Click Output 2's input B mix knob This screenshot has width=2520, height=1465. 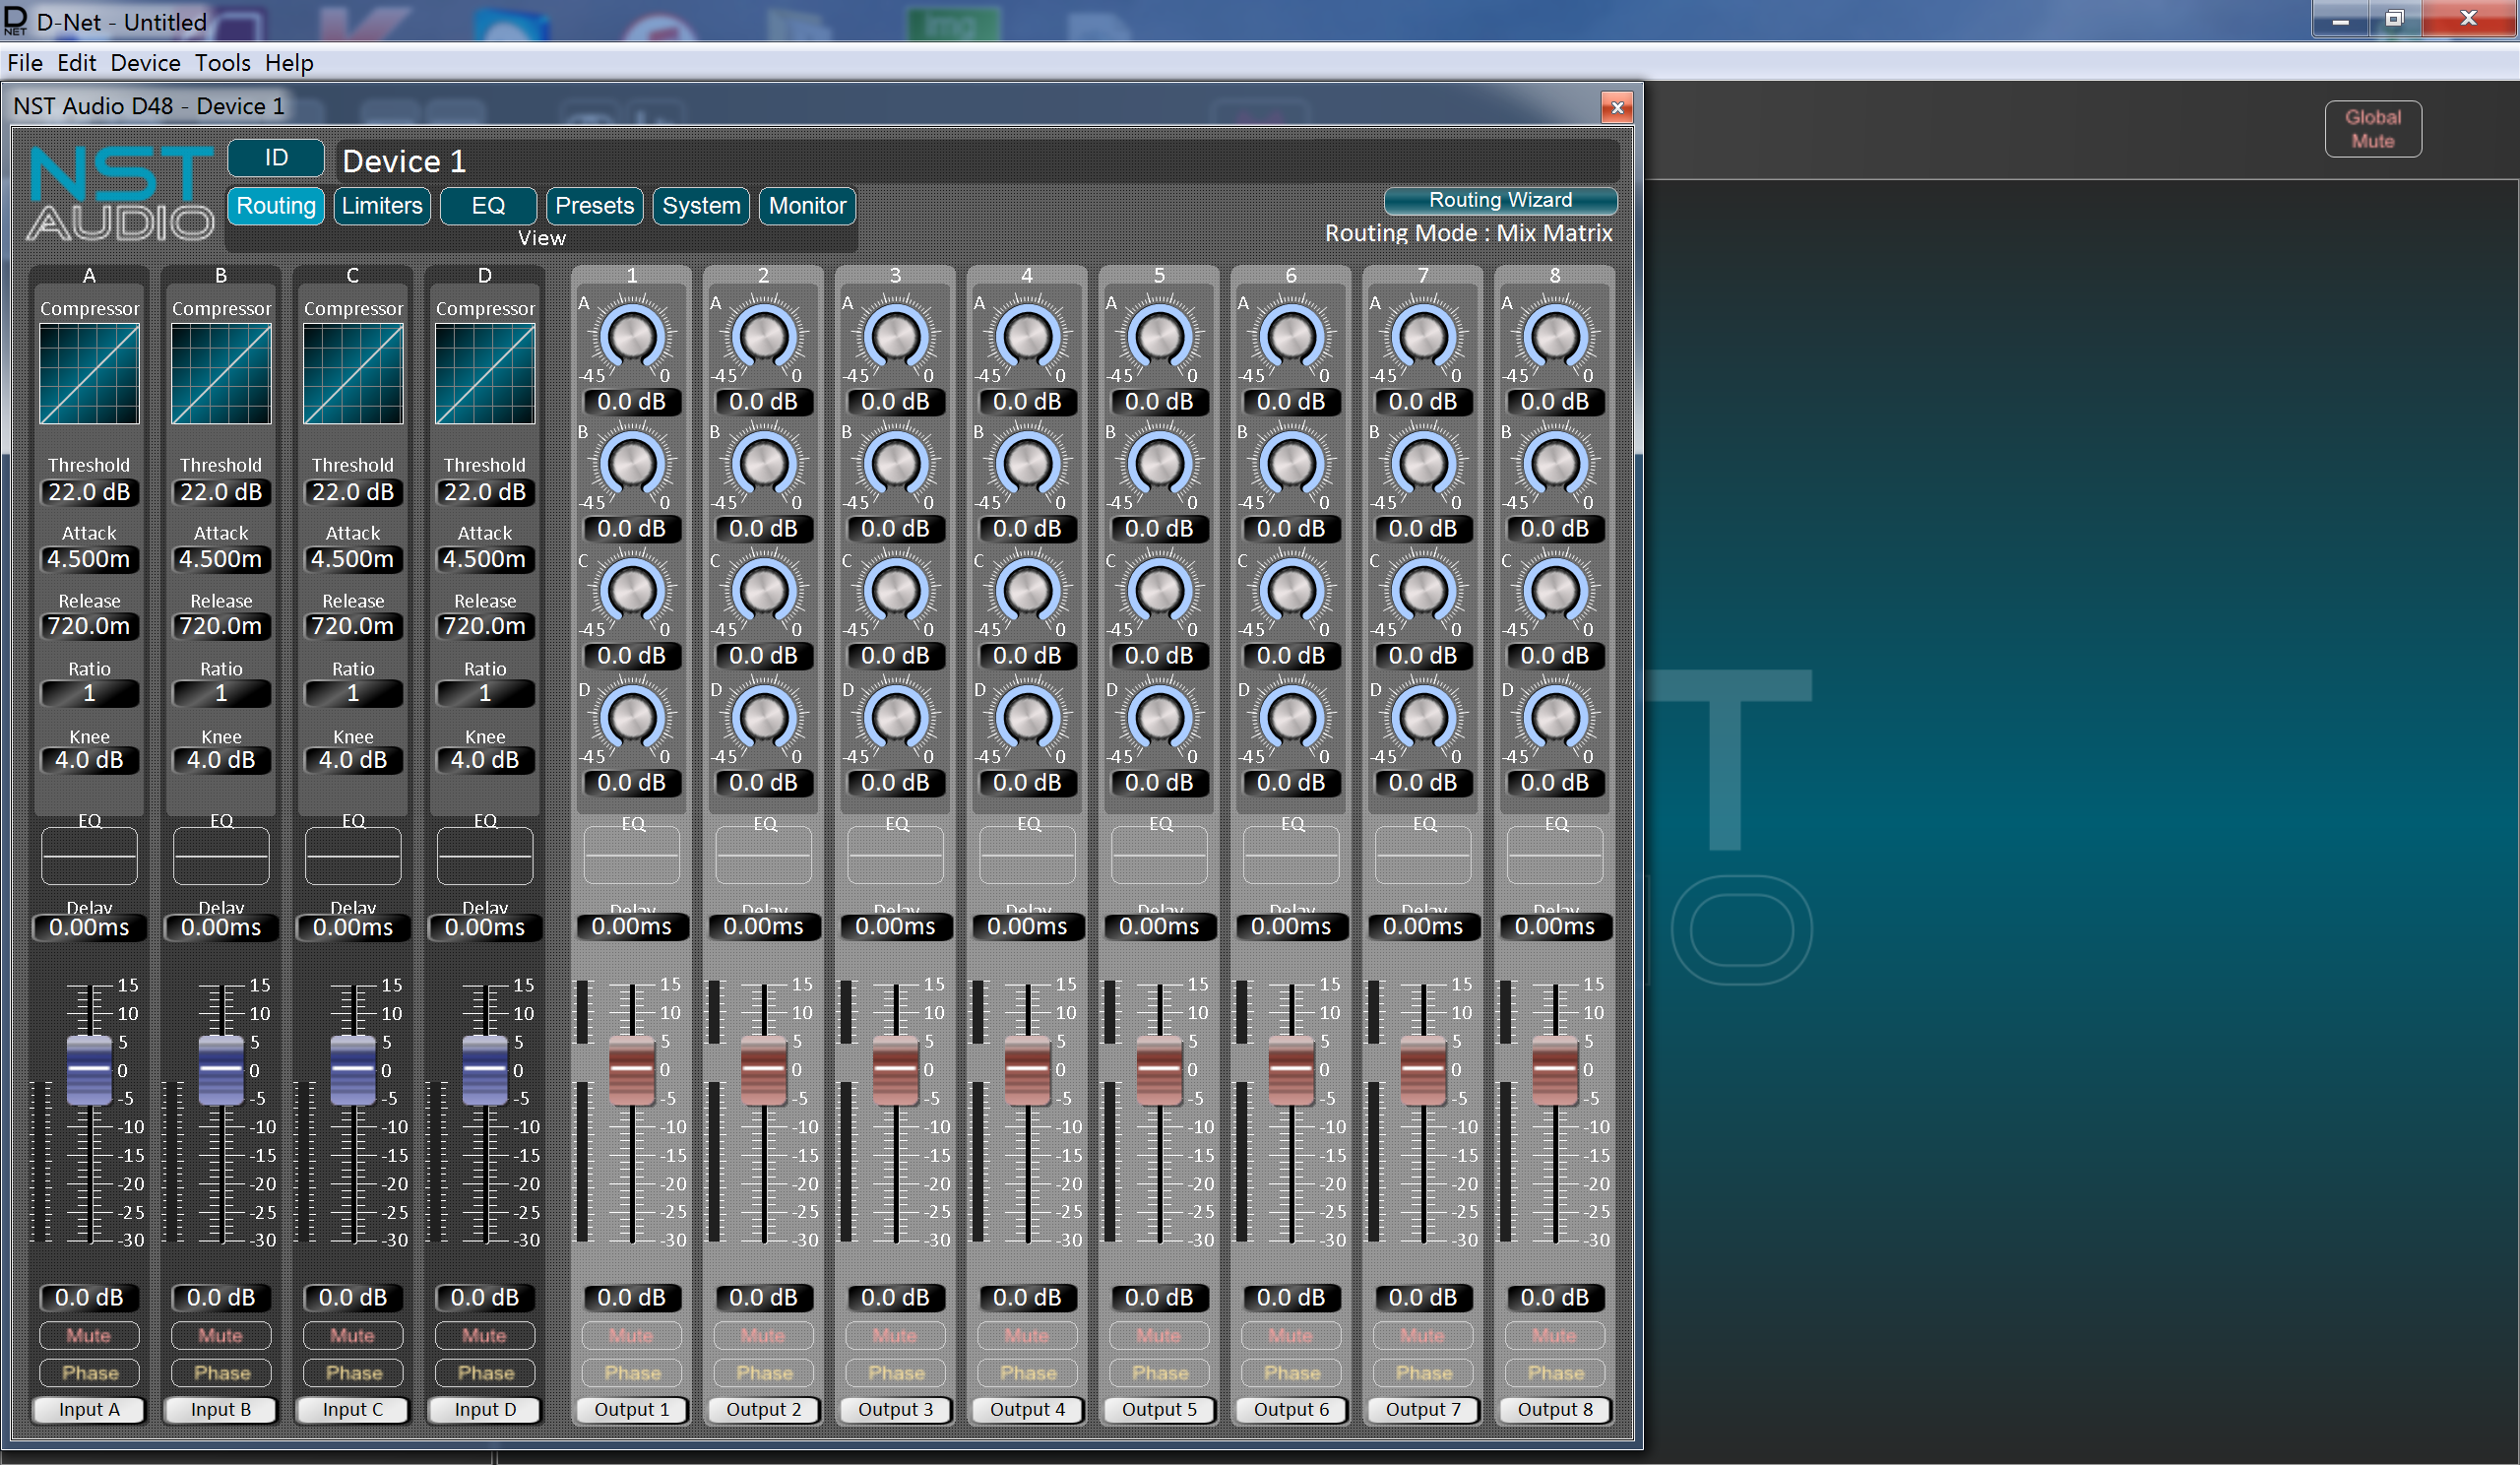763,464
